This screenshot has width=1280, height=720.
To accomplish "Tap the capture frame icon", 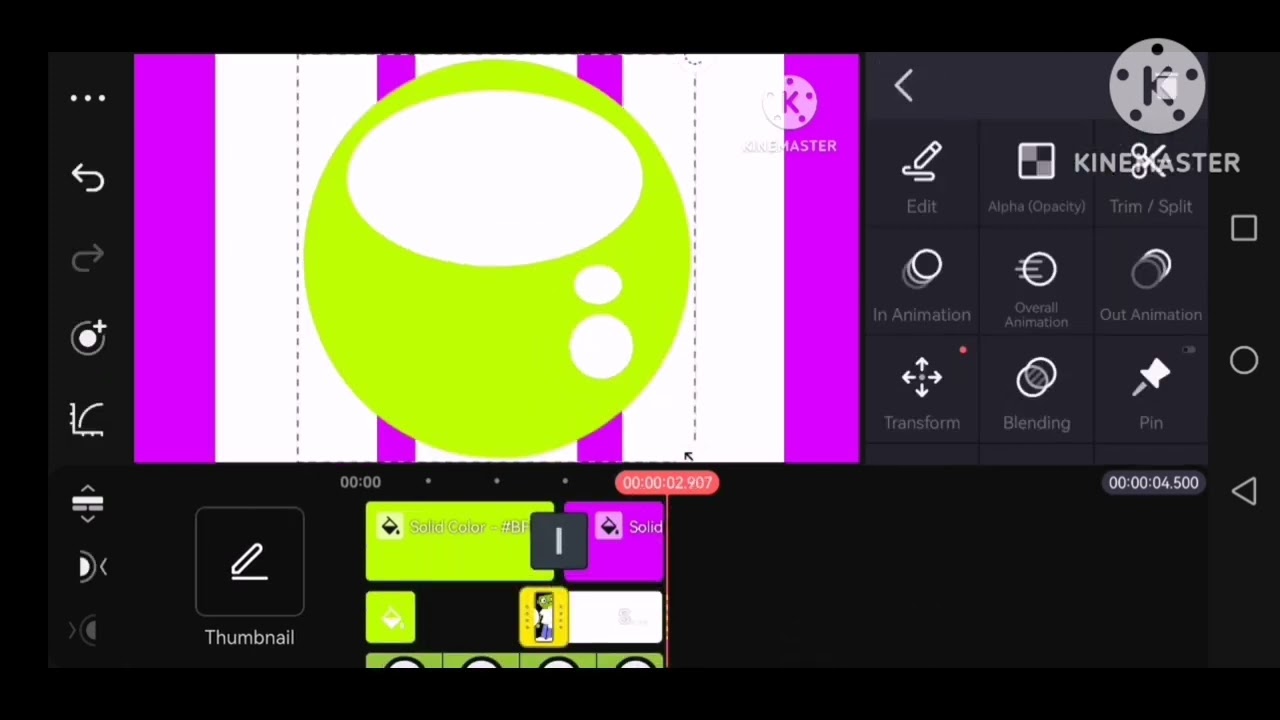I will tap(88, 337).
